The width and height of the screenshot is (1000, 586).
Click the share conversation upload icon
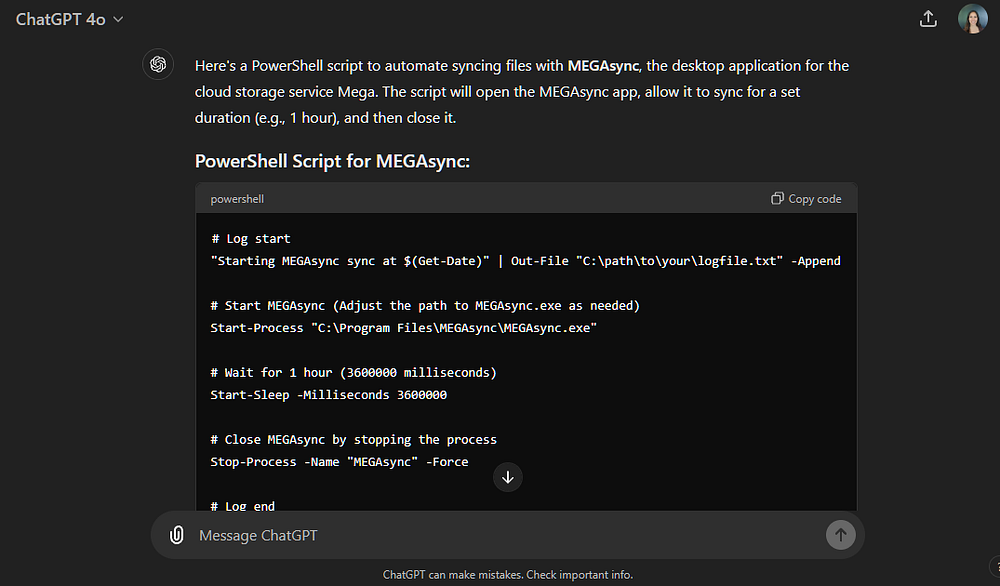tap(928, 19)
